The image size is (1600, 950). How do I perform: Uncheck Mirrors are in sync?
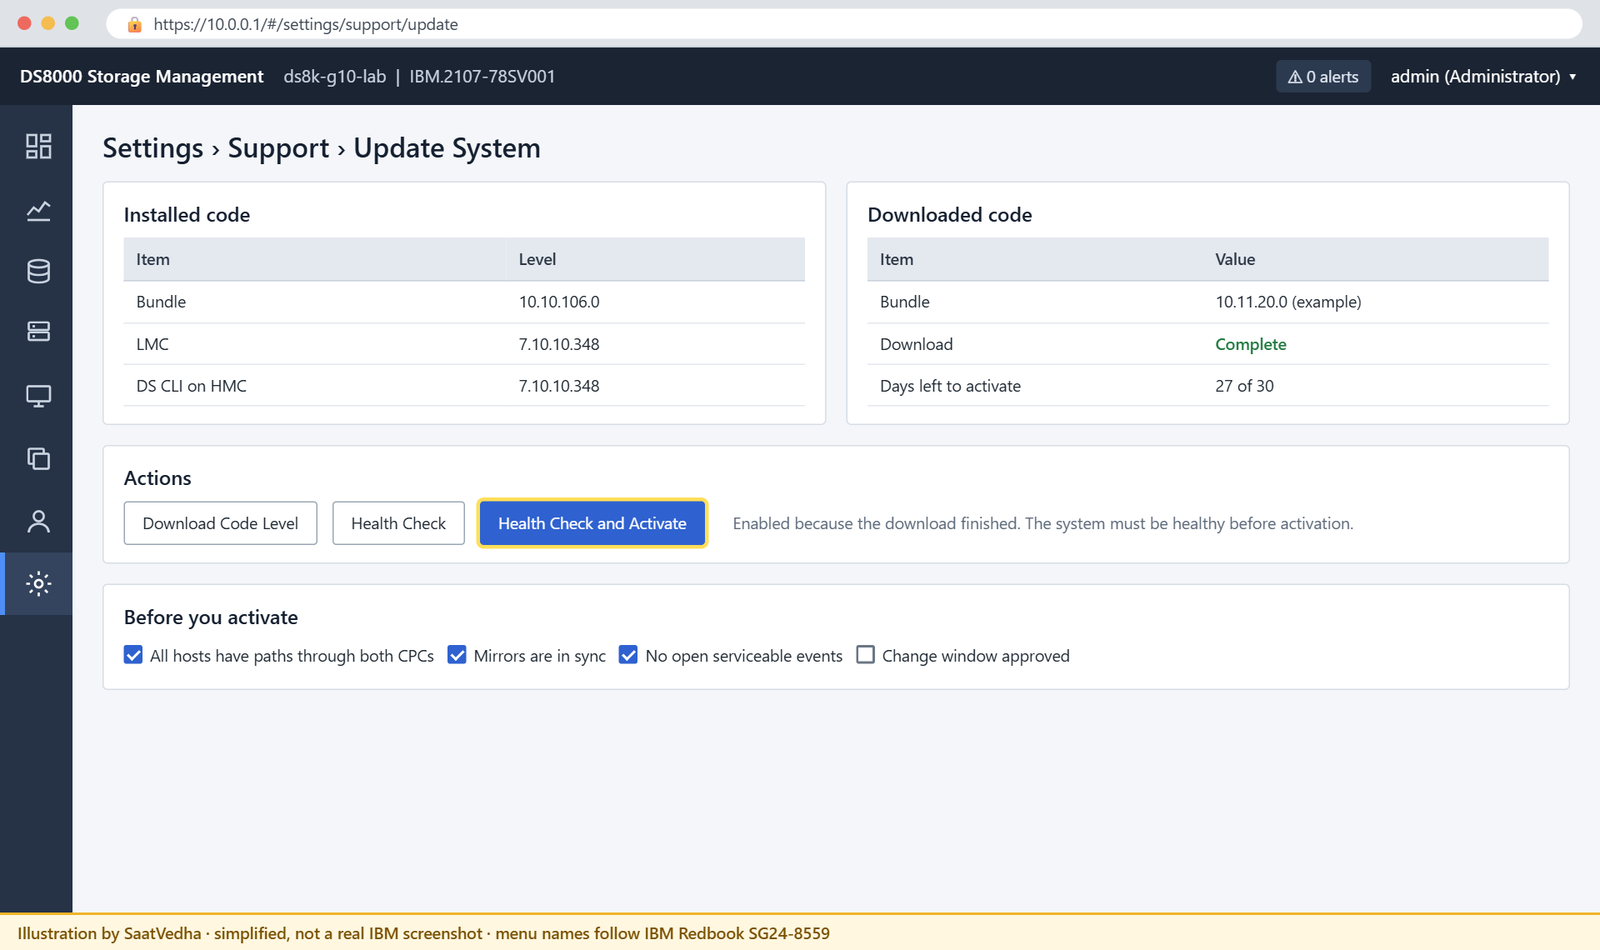[457, 655]
